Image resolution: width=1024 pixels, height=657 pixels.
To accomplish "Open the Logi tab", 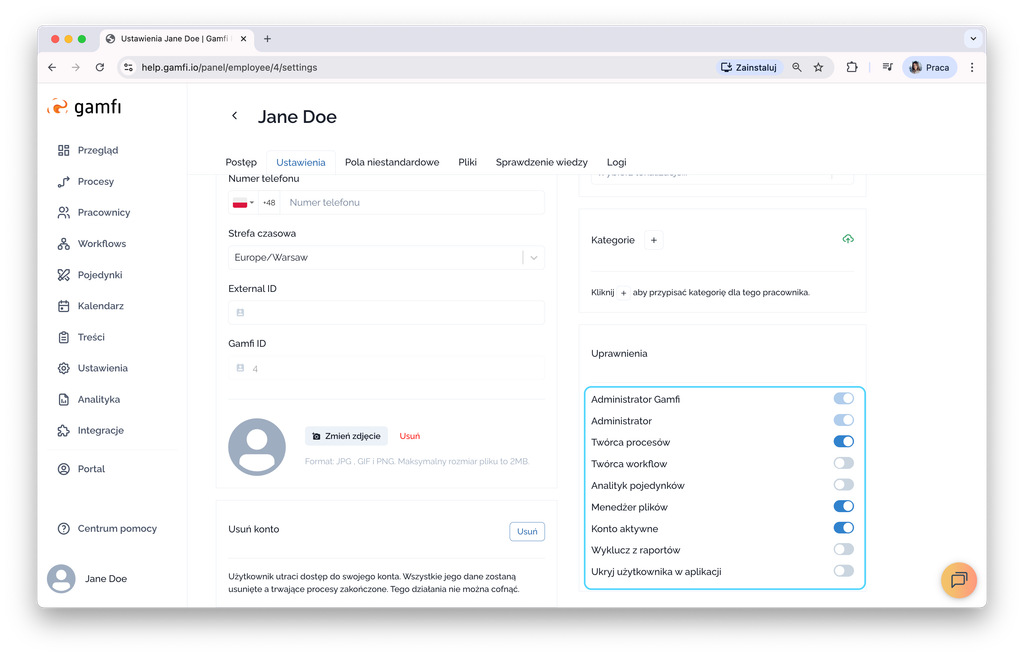I will (x=616, y=162).
